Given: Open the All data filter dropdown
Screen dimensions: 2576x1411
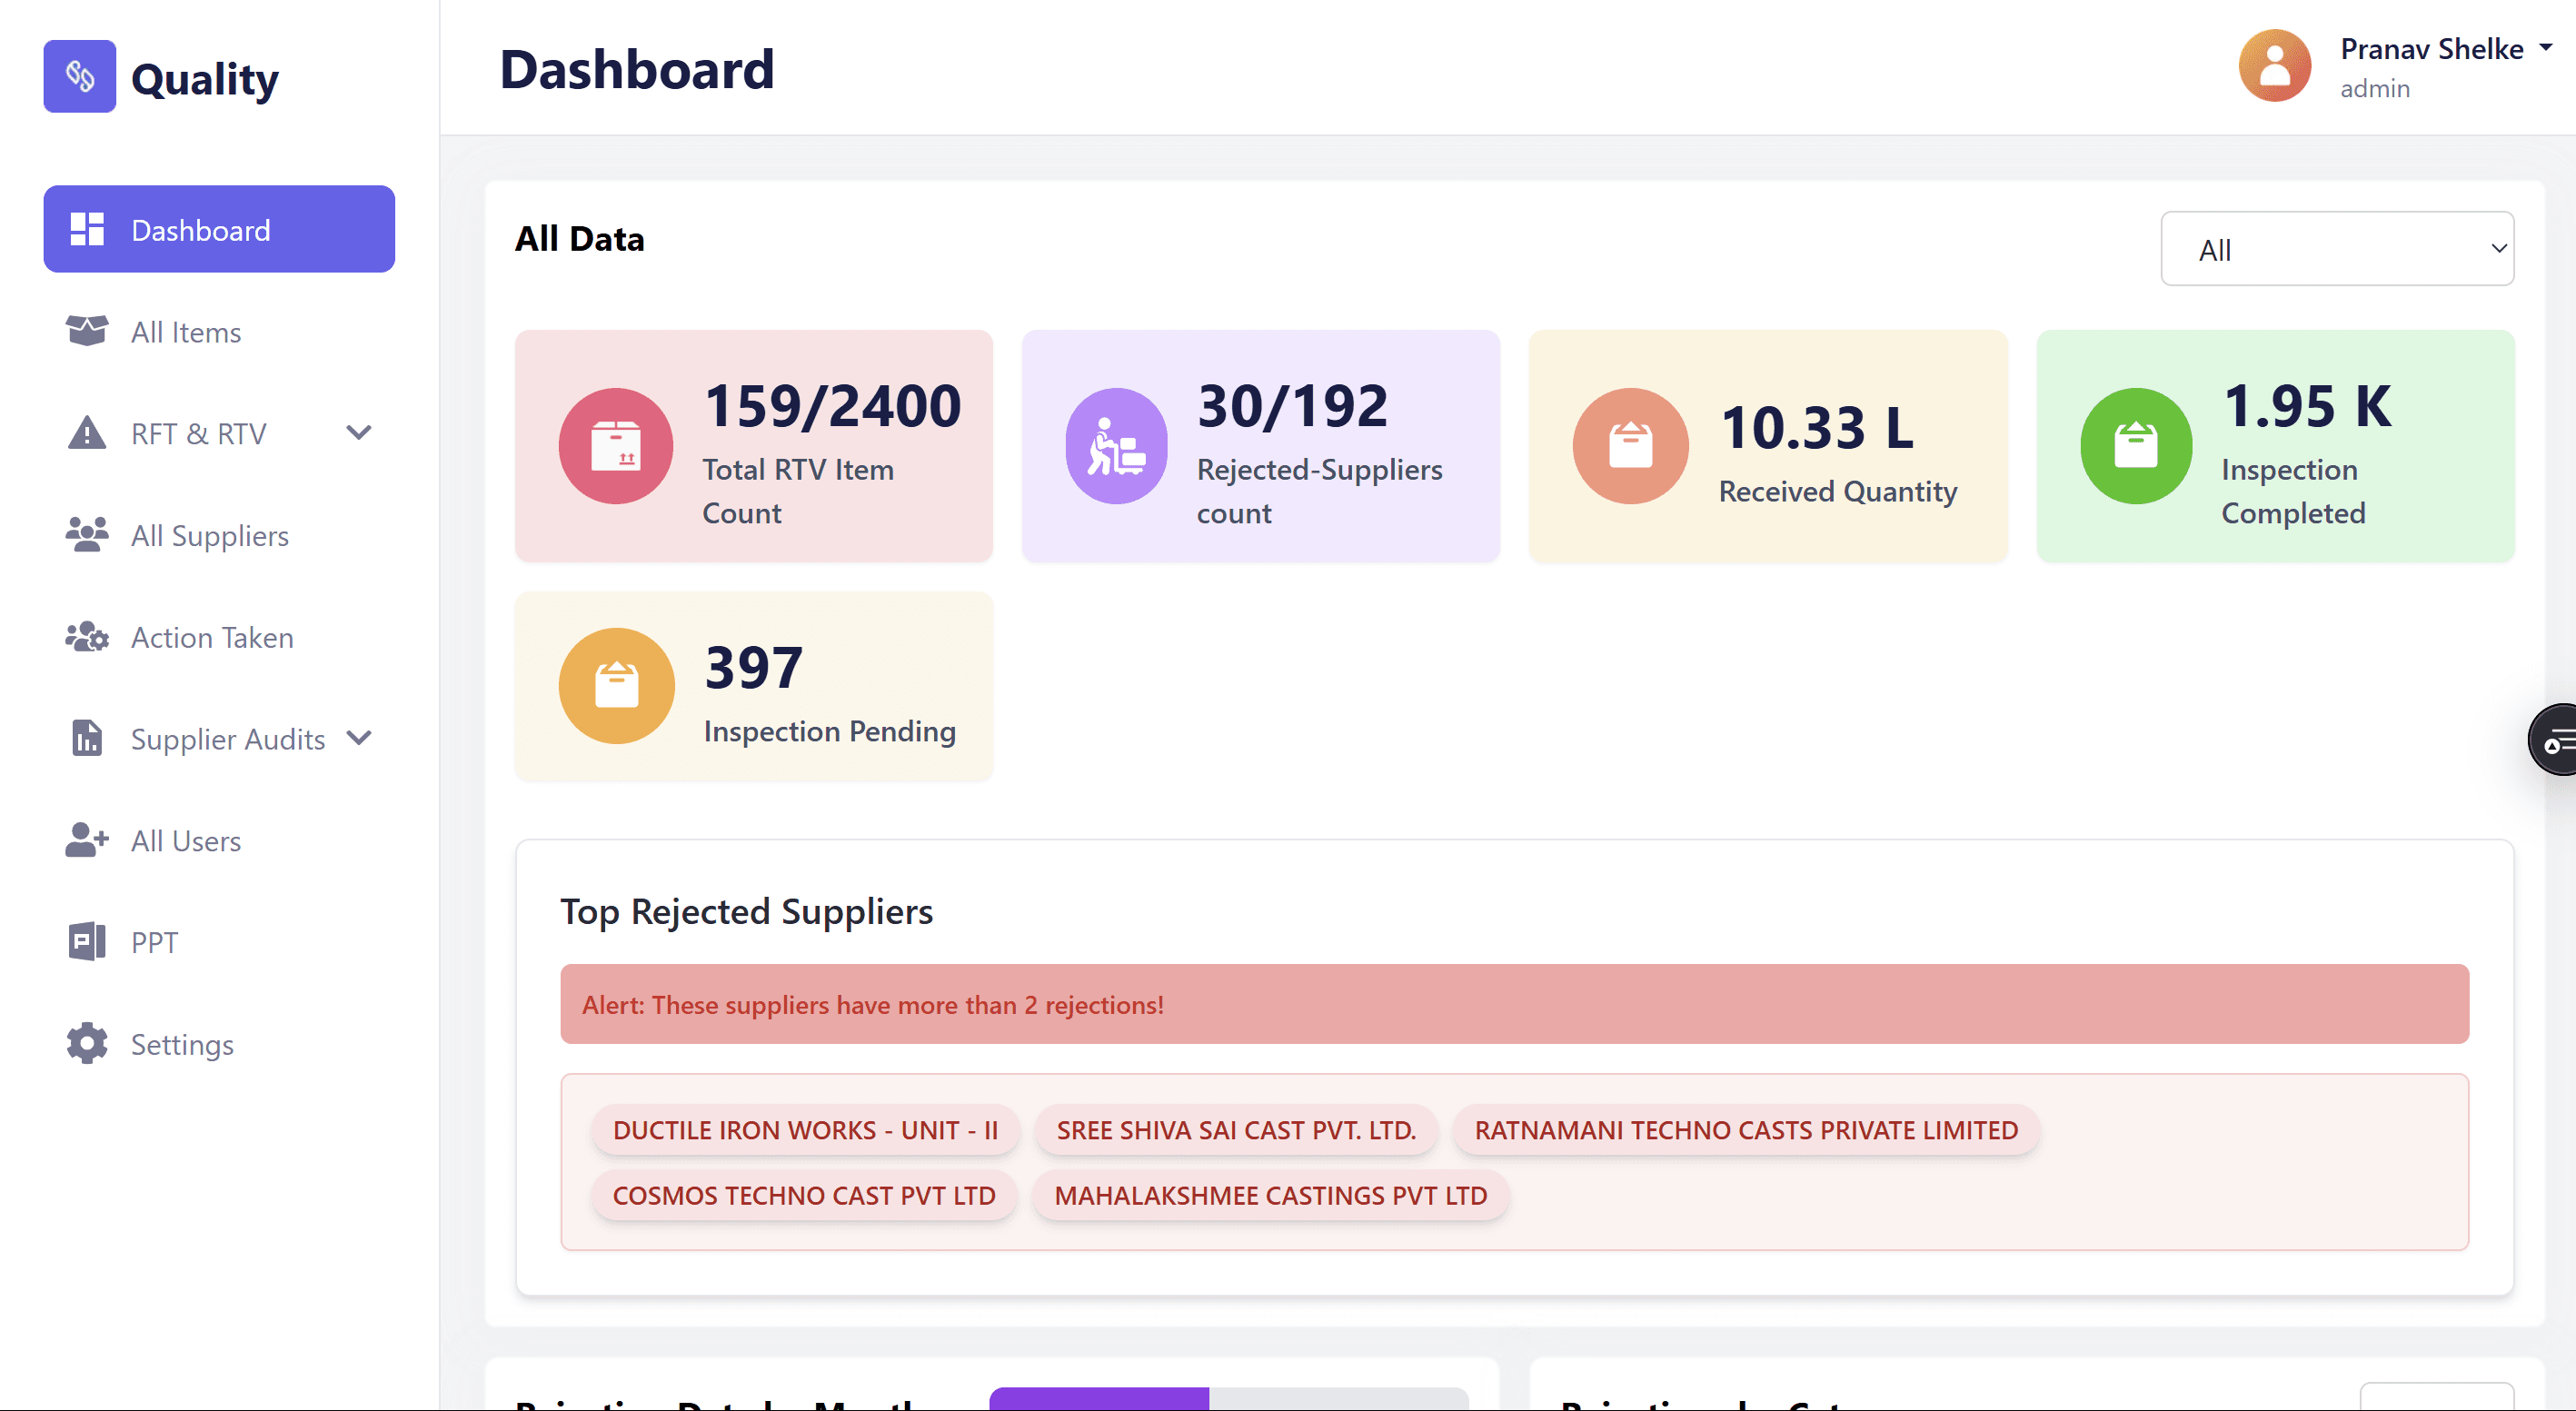Looking at the screenshot, I should [x=2336, y=248].
